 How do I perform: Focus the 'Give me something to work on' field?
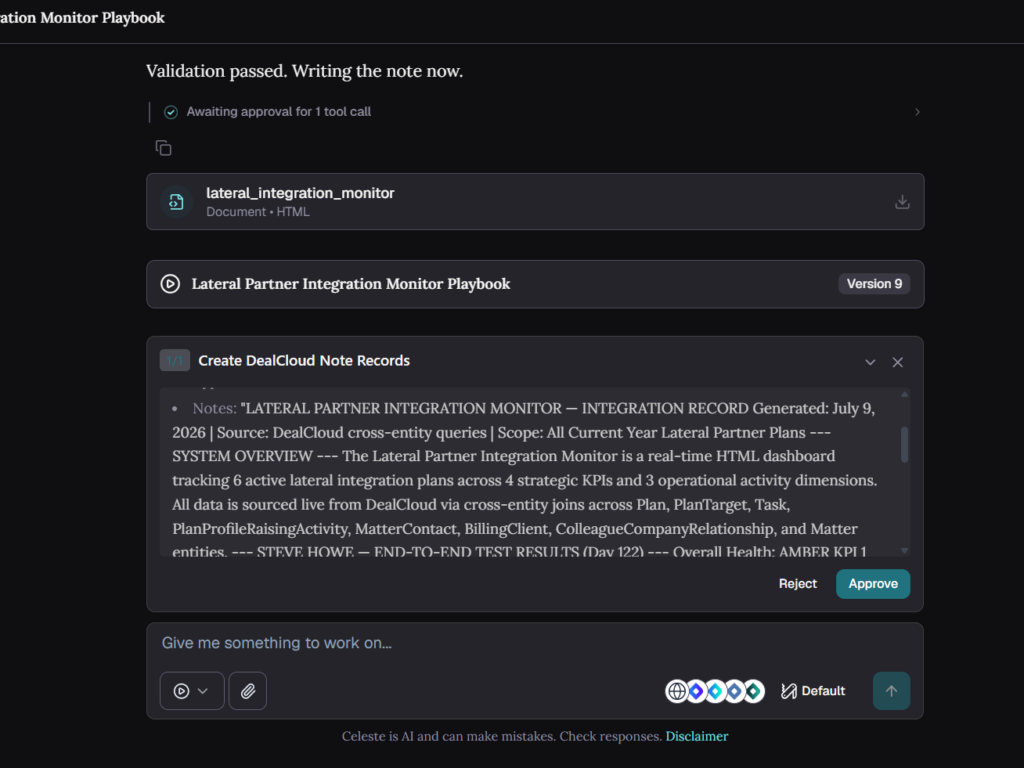(x=534, y=643)
